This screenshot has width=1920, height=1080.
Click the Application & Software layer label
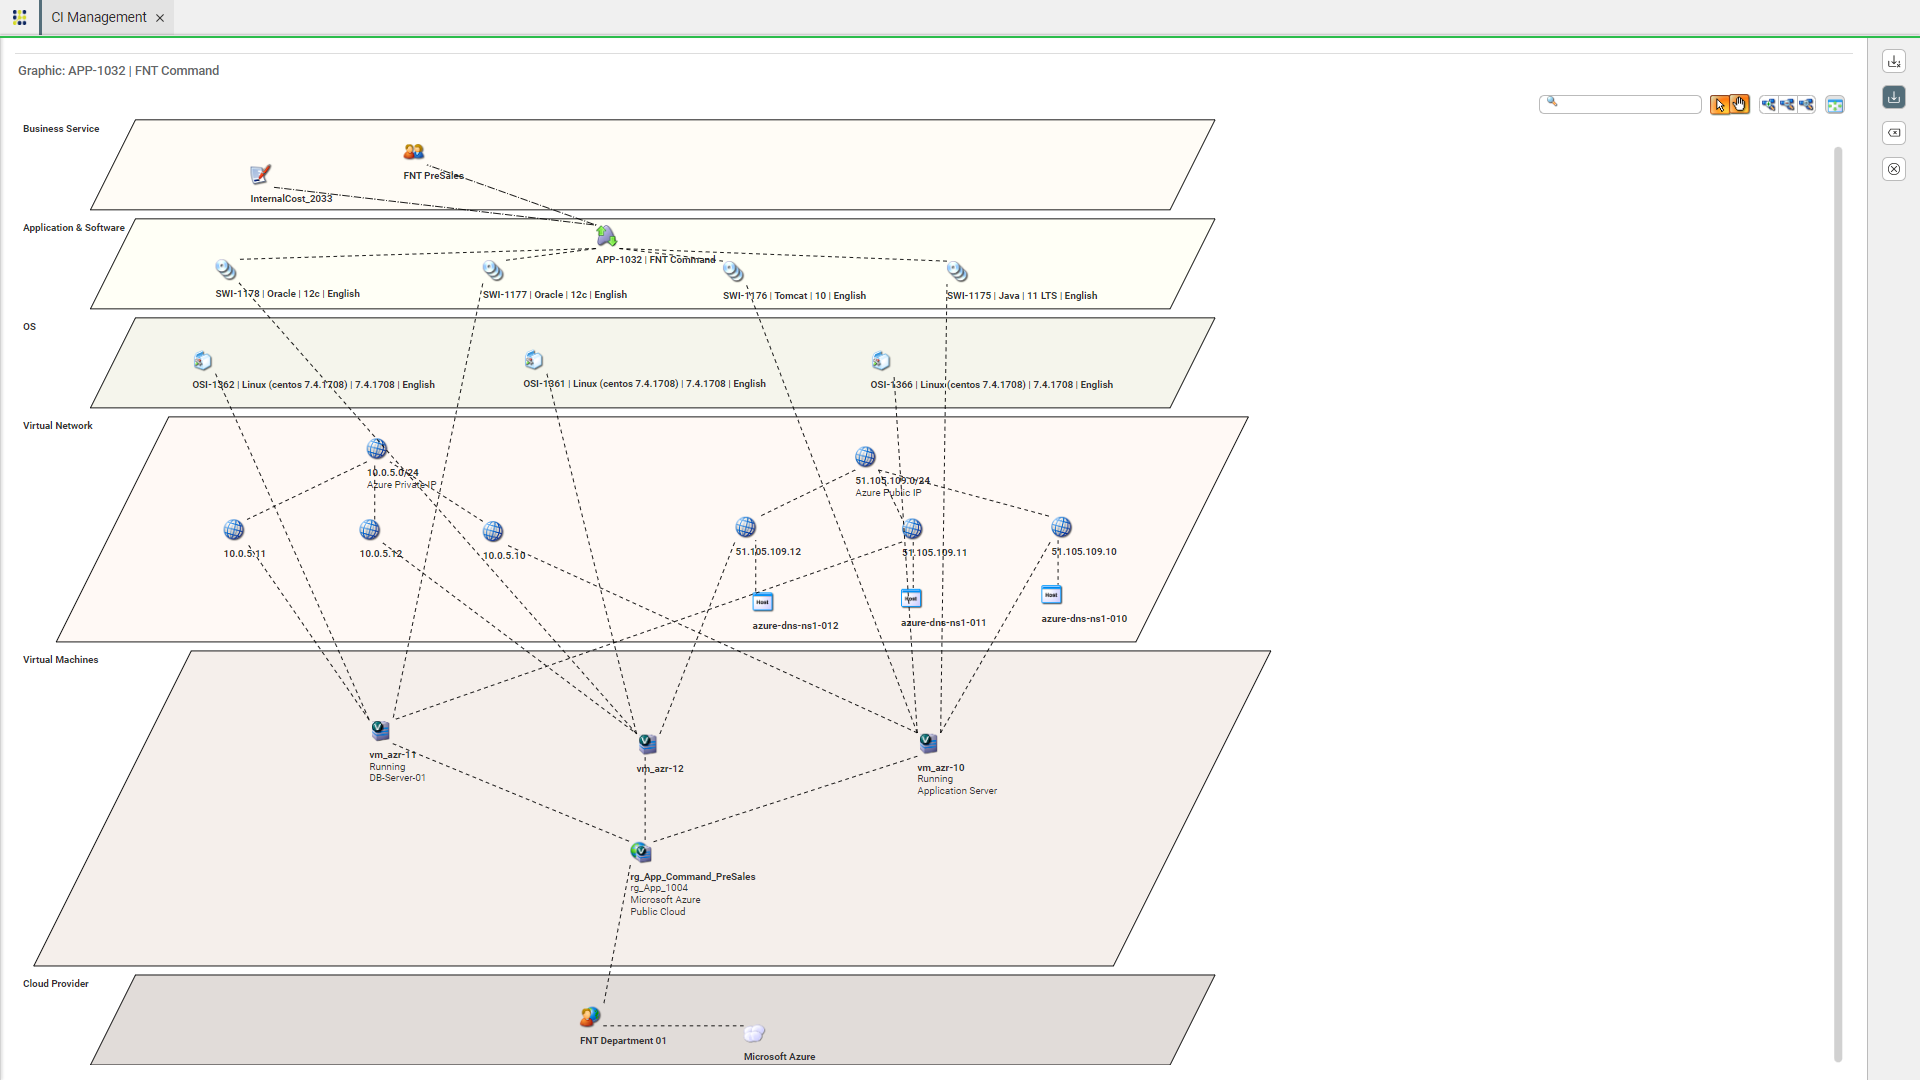(x=74, y=228)
